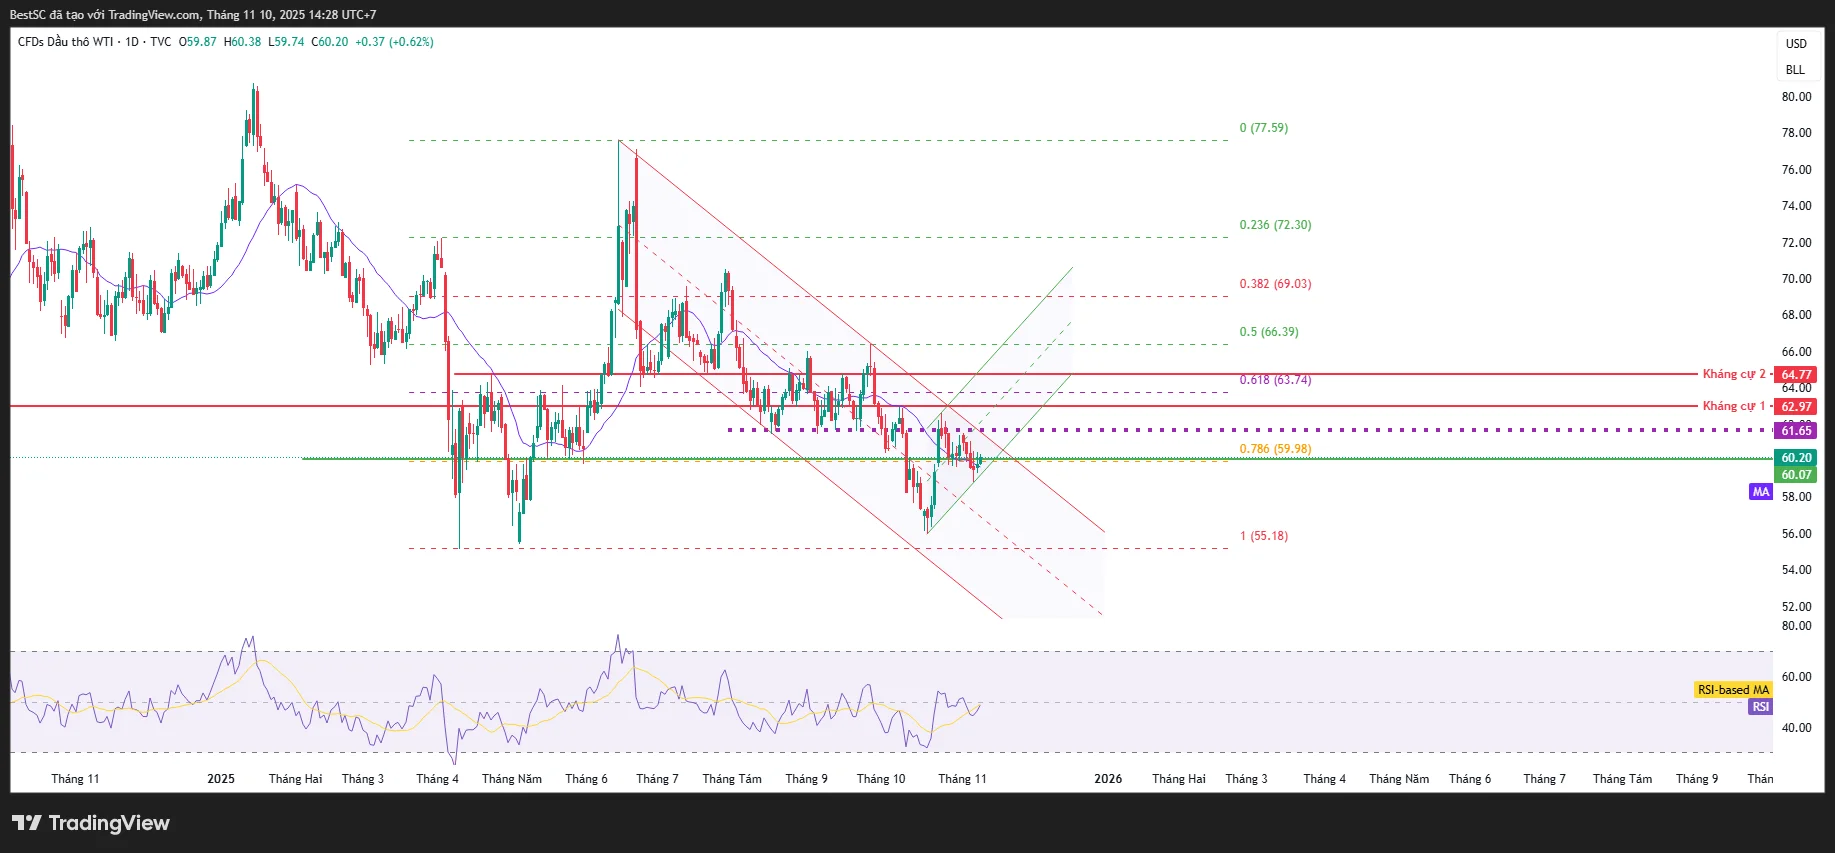Click the Kháng cự 2 resistance label

coord(1733,374)
